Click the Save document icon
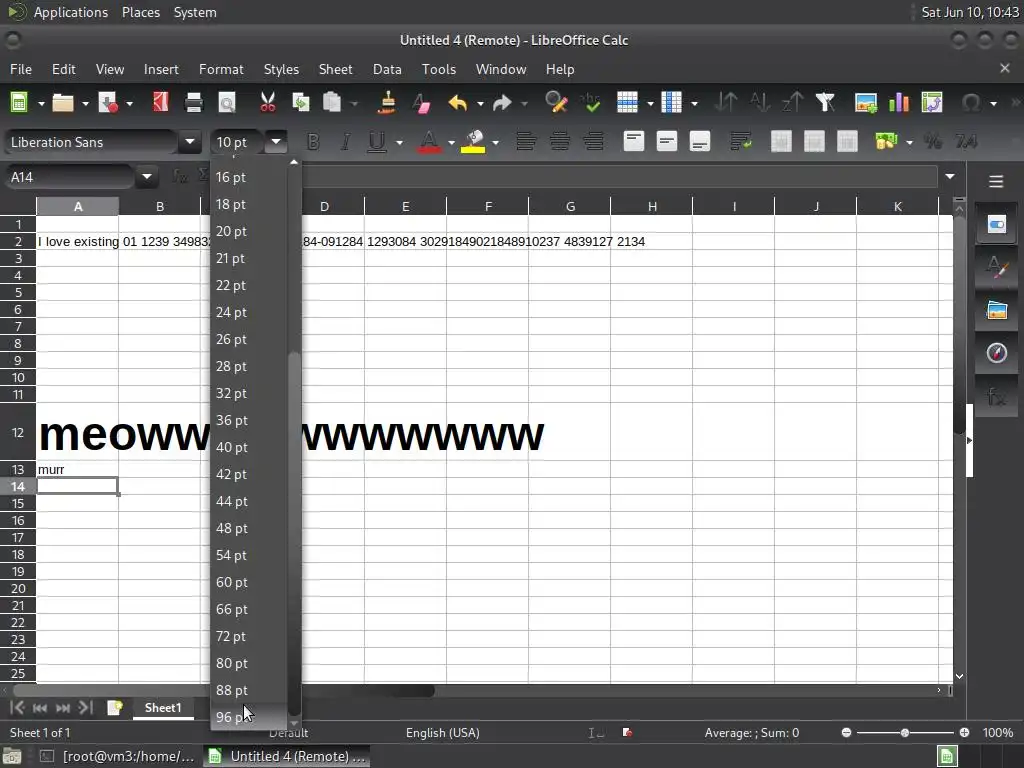Viewport: 1024px width, 768px height. point(108,103)
